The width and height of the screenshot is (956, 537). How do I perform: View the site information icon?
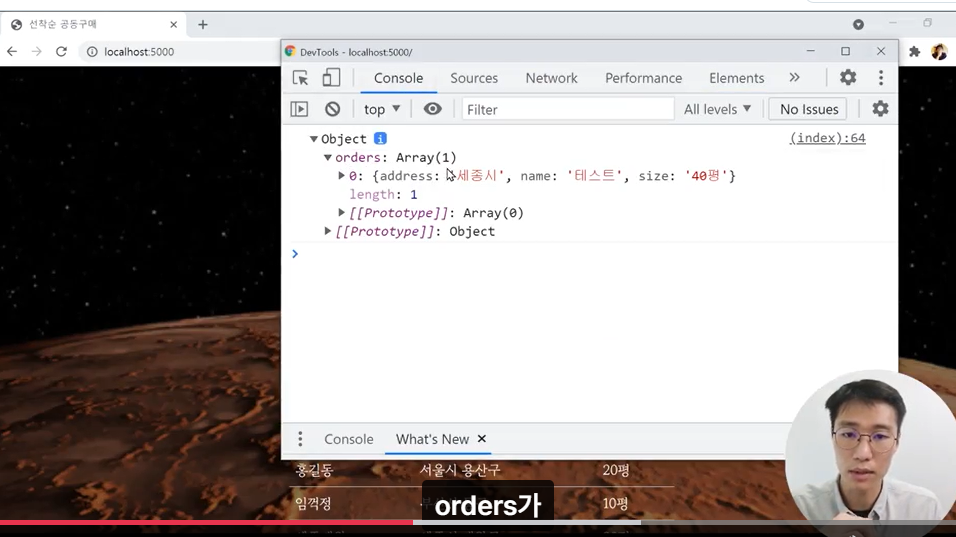coord(91,52)
